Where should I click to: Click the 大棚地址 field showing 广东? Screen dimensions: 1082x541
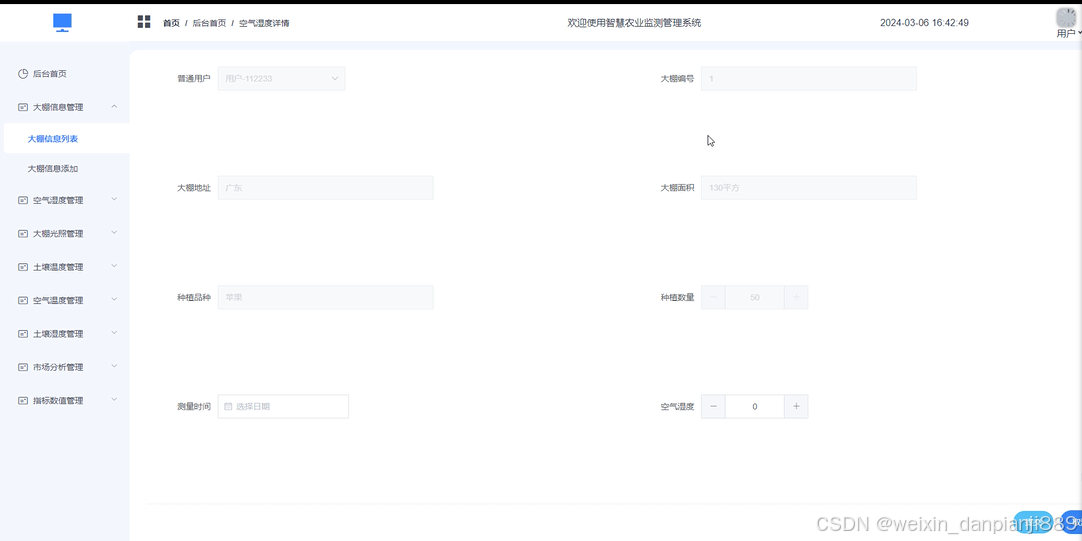point(326,188)
